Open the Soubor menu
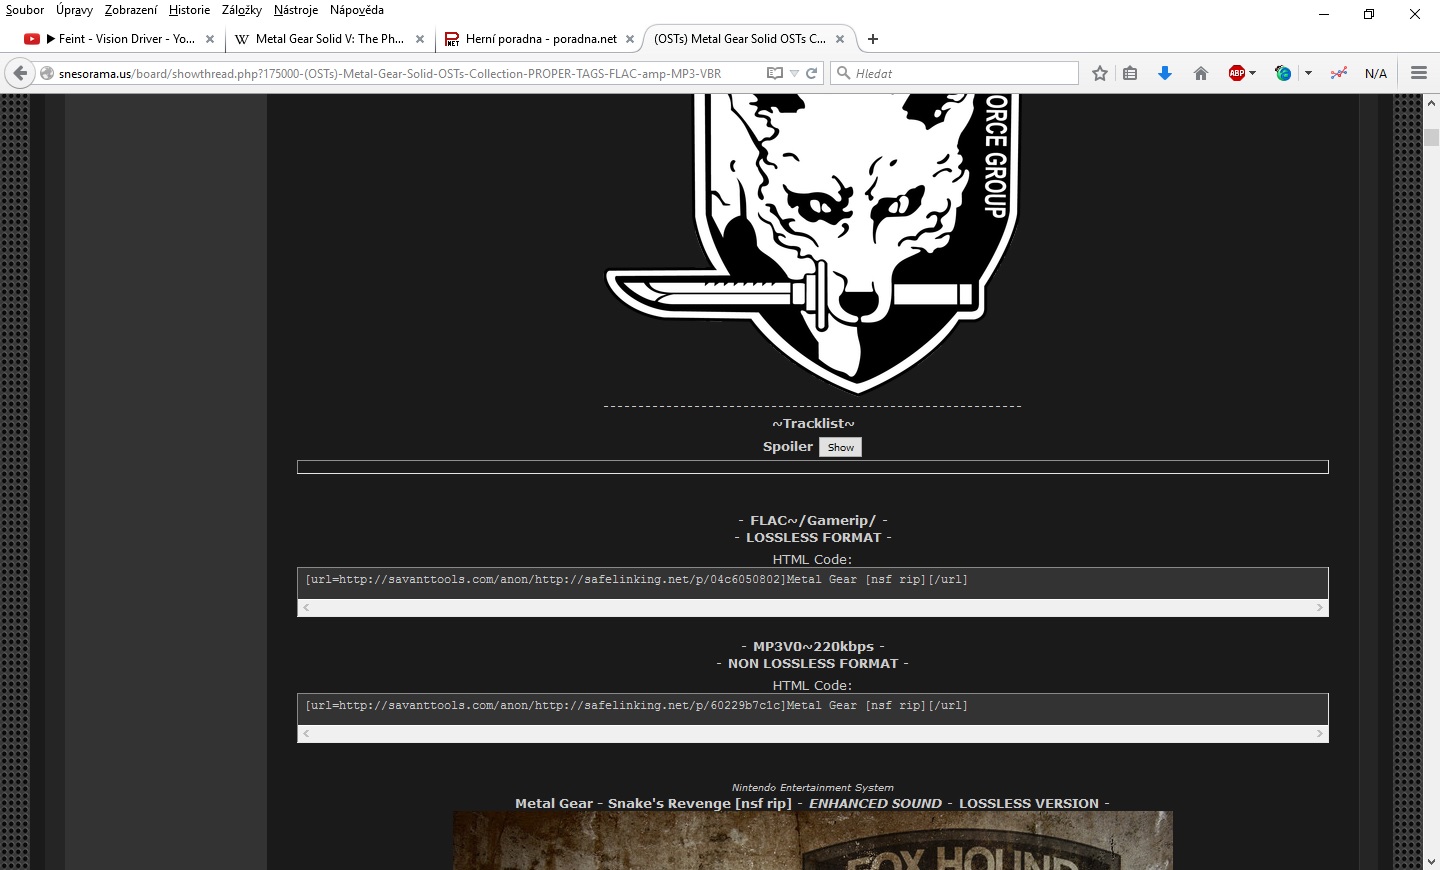This screenshot has height=870, width=1440. click(x=25, y=10)
